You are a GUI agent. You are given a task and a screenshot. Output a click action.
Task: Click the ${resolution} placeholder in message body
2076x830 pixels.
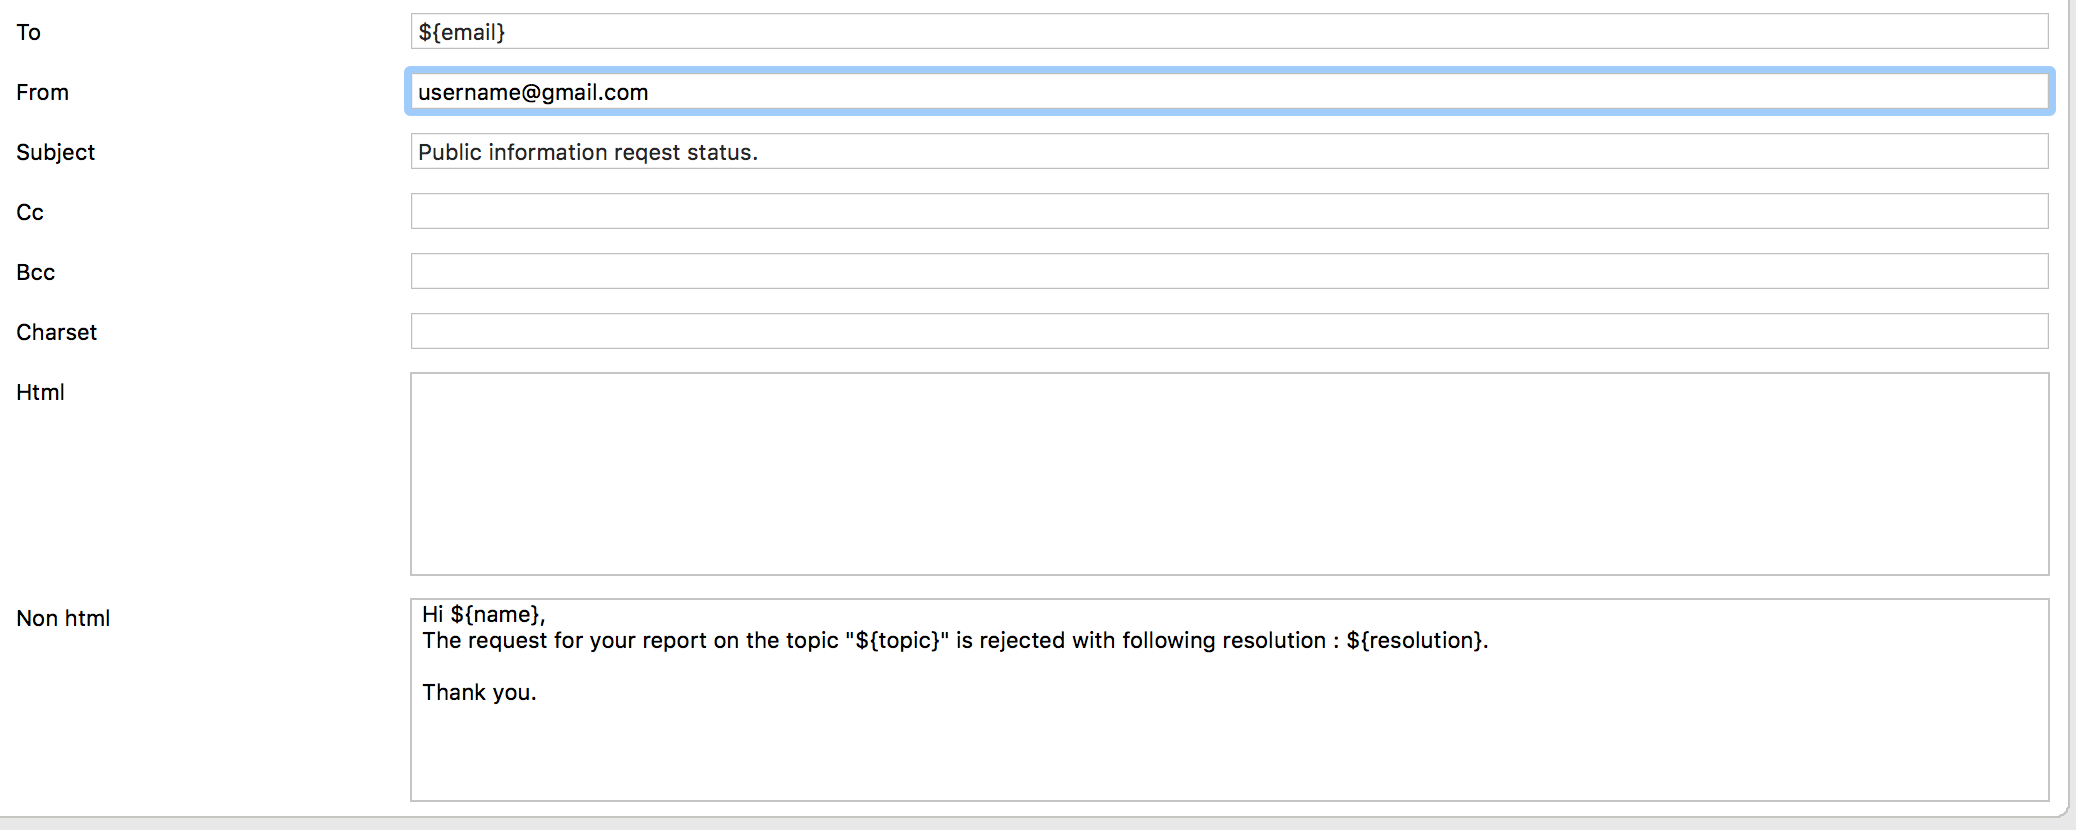[1414, 641]
